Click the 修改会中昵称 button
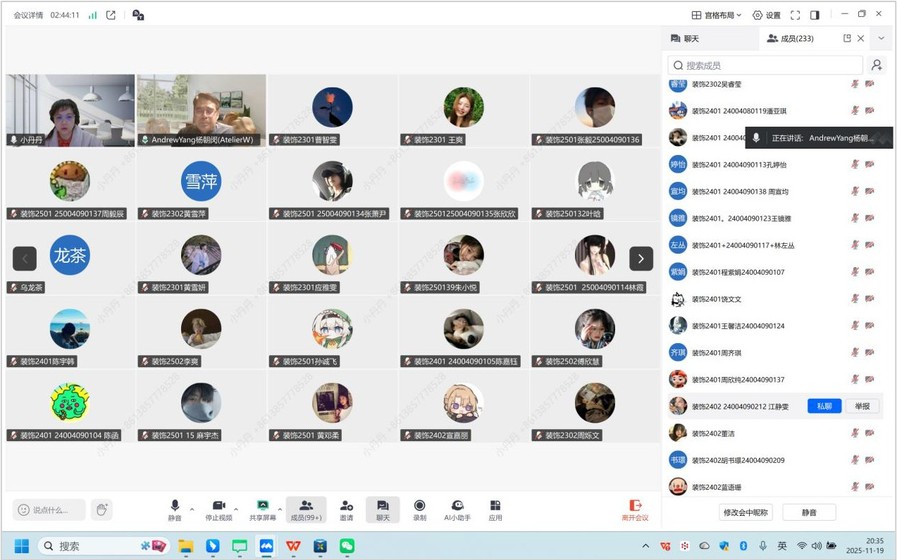This screenshot has width=897, height=560. click(745, 512)
